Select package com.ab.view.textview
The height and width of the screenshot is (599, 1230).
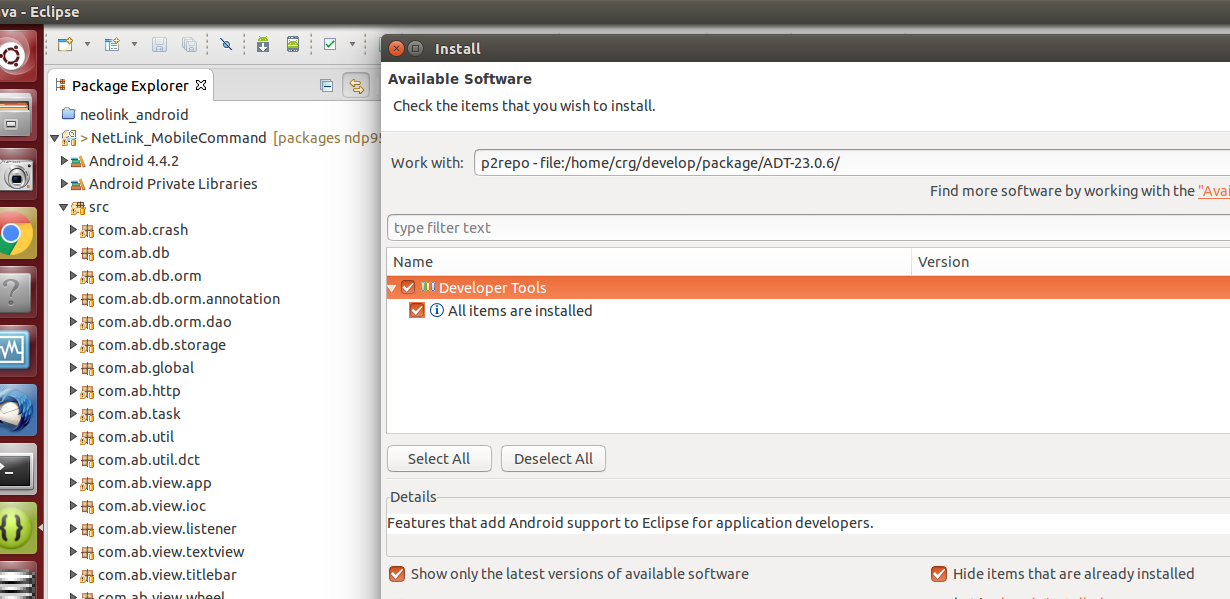pos(170,552)
